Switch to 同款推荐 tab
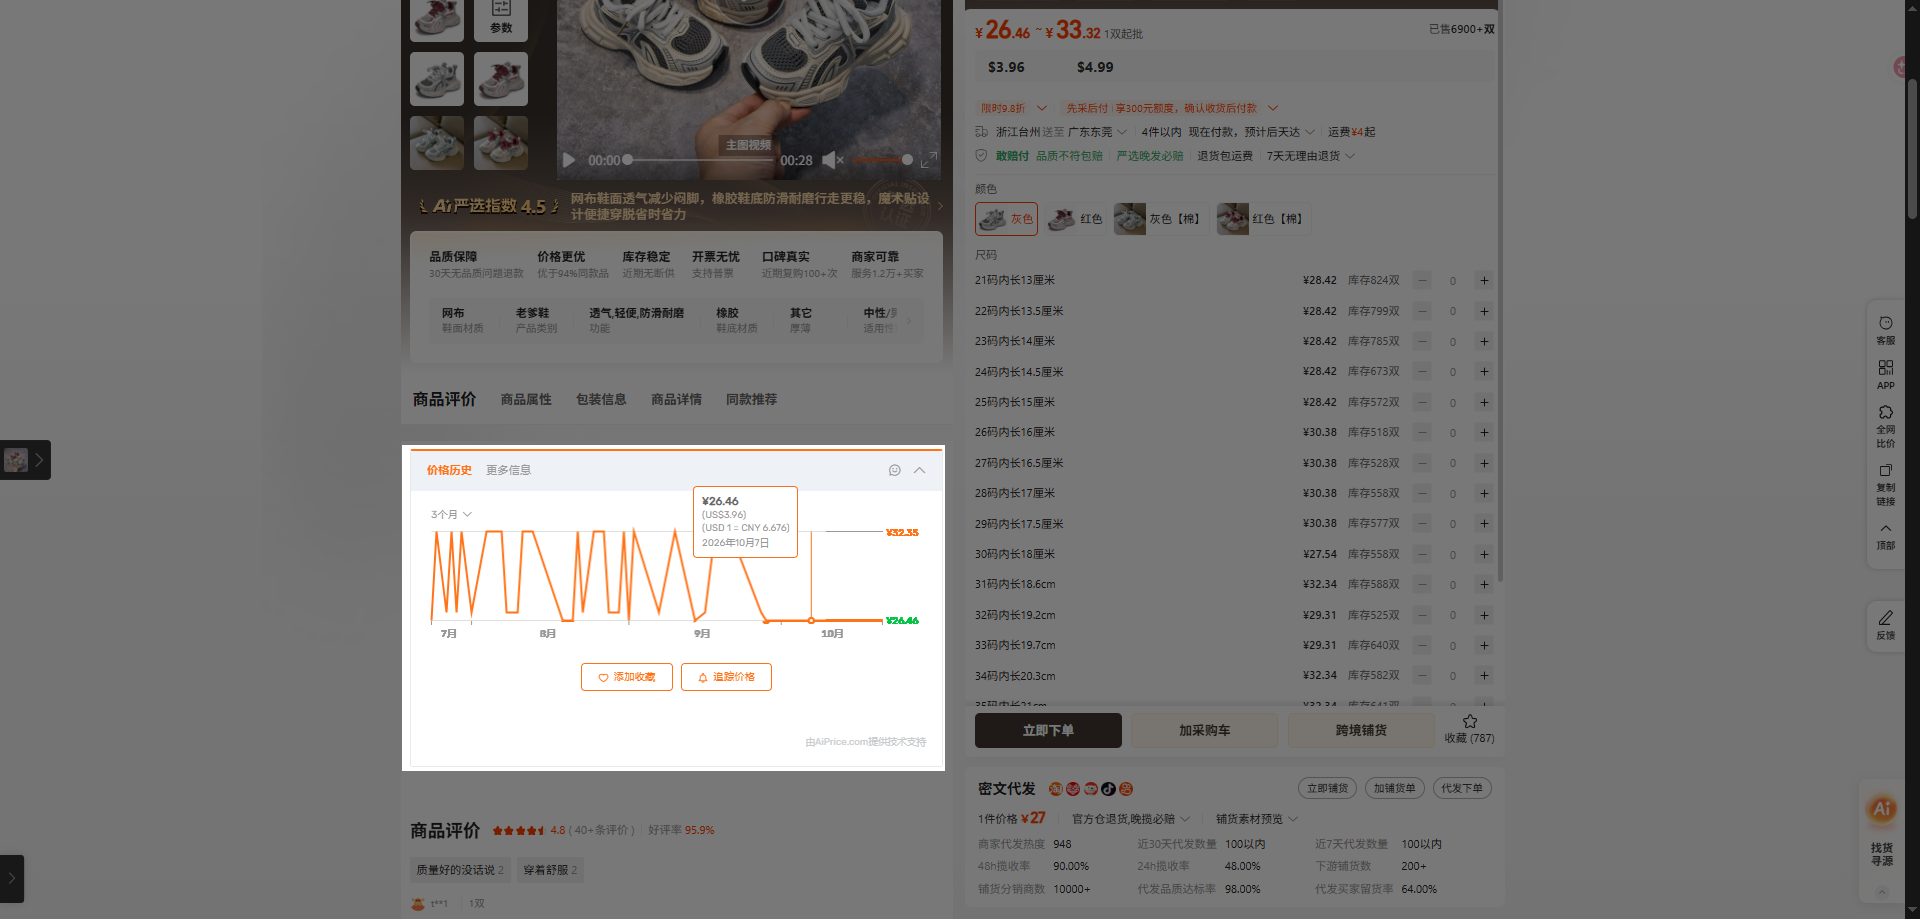 pos(751,399)
